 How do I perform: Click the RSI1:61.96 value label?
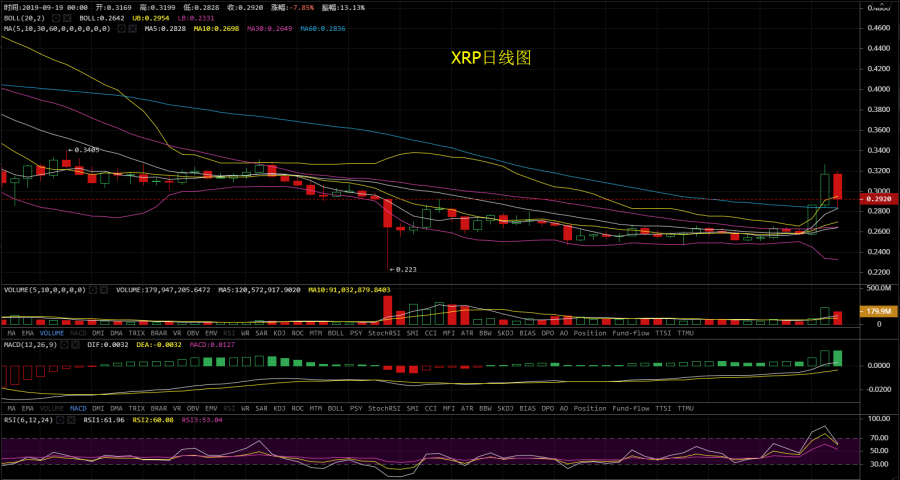coord(104,420)
